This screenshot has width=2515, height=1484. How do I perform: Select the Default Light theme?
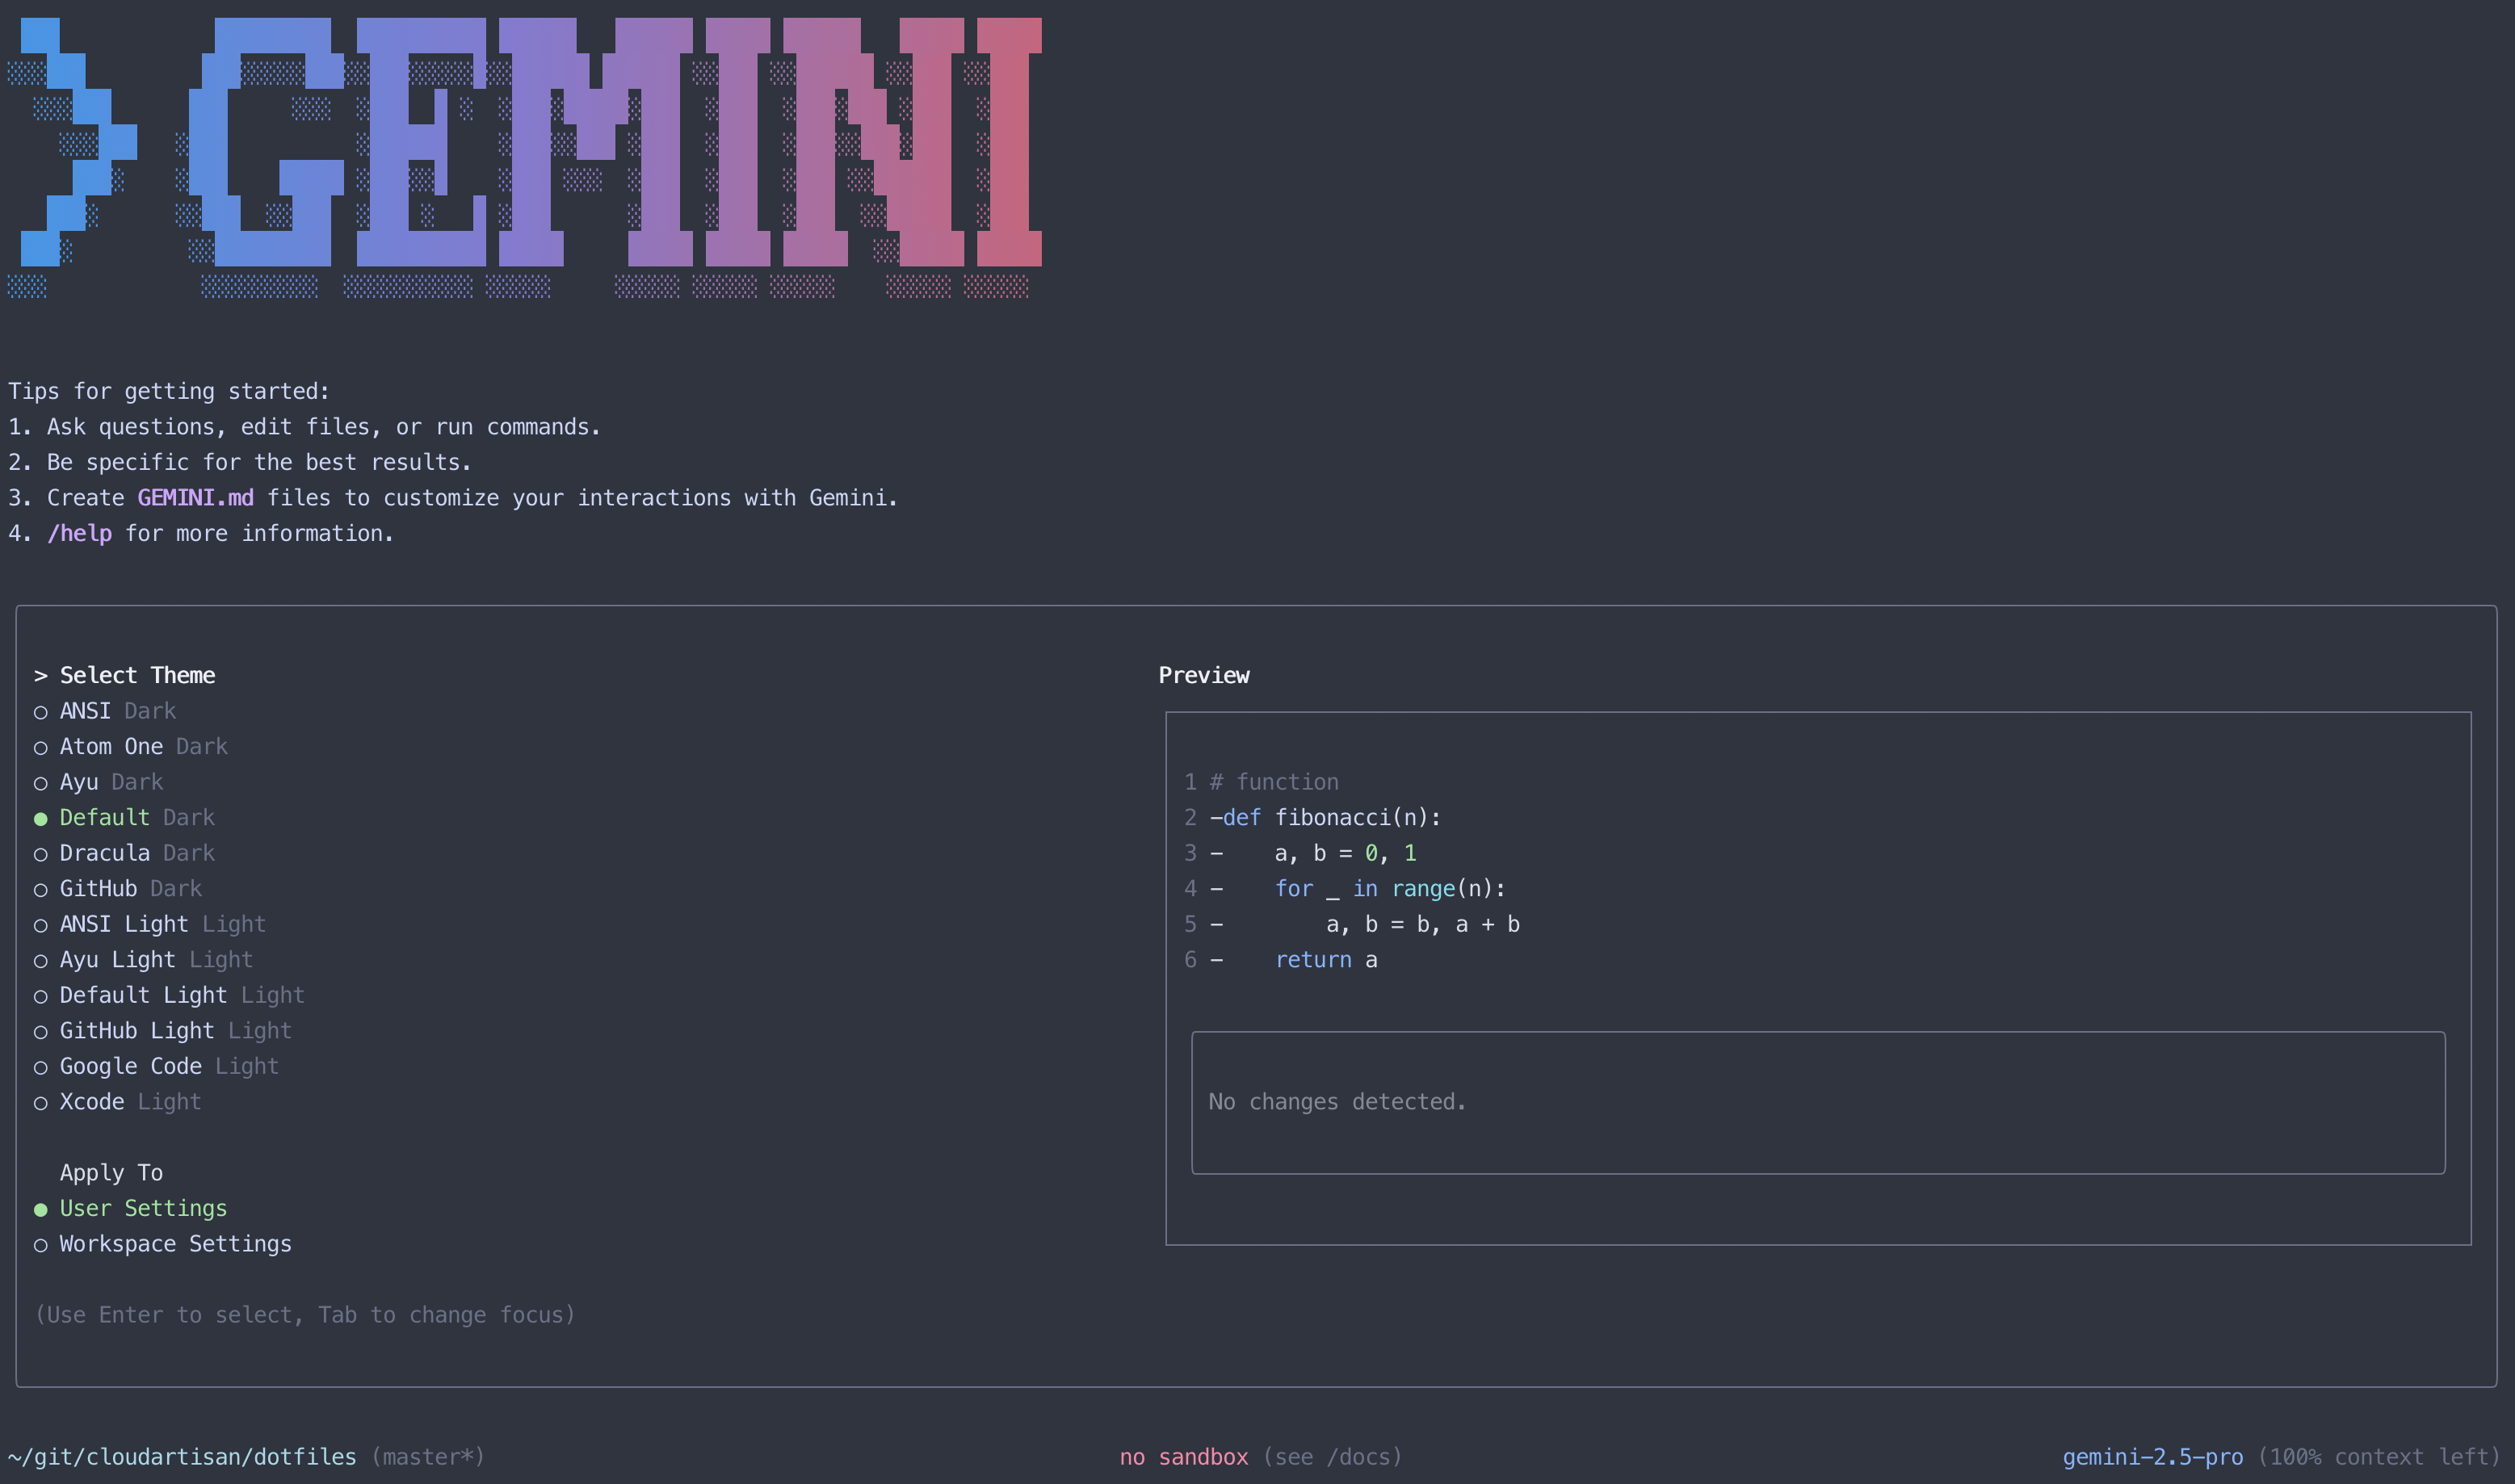click(x=170, y=995)
